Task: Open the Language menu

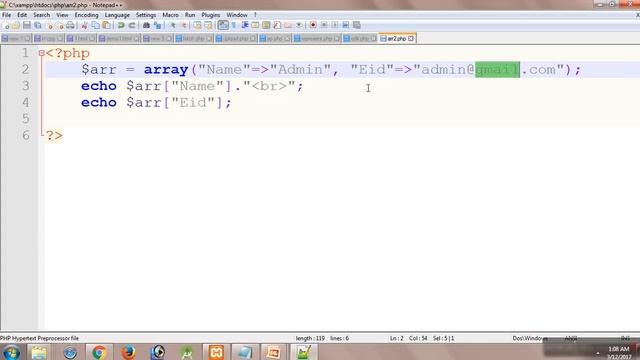Action: click(117, 15)
